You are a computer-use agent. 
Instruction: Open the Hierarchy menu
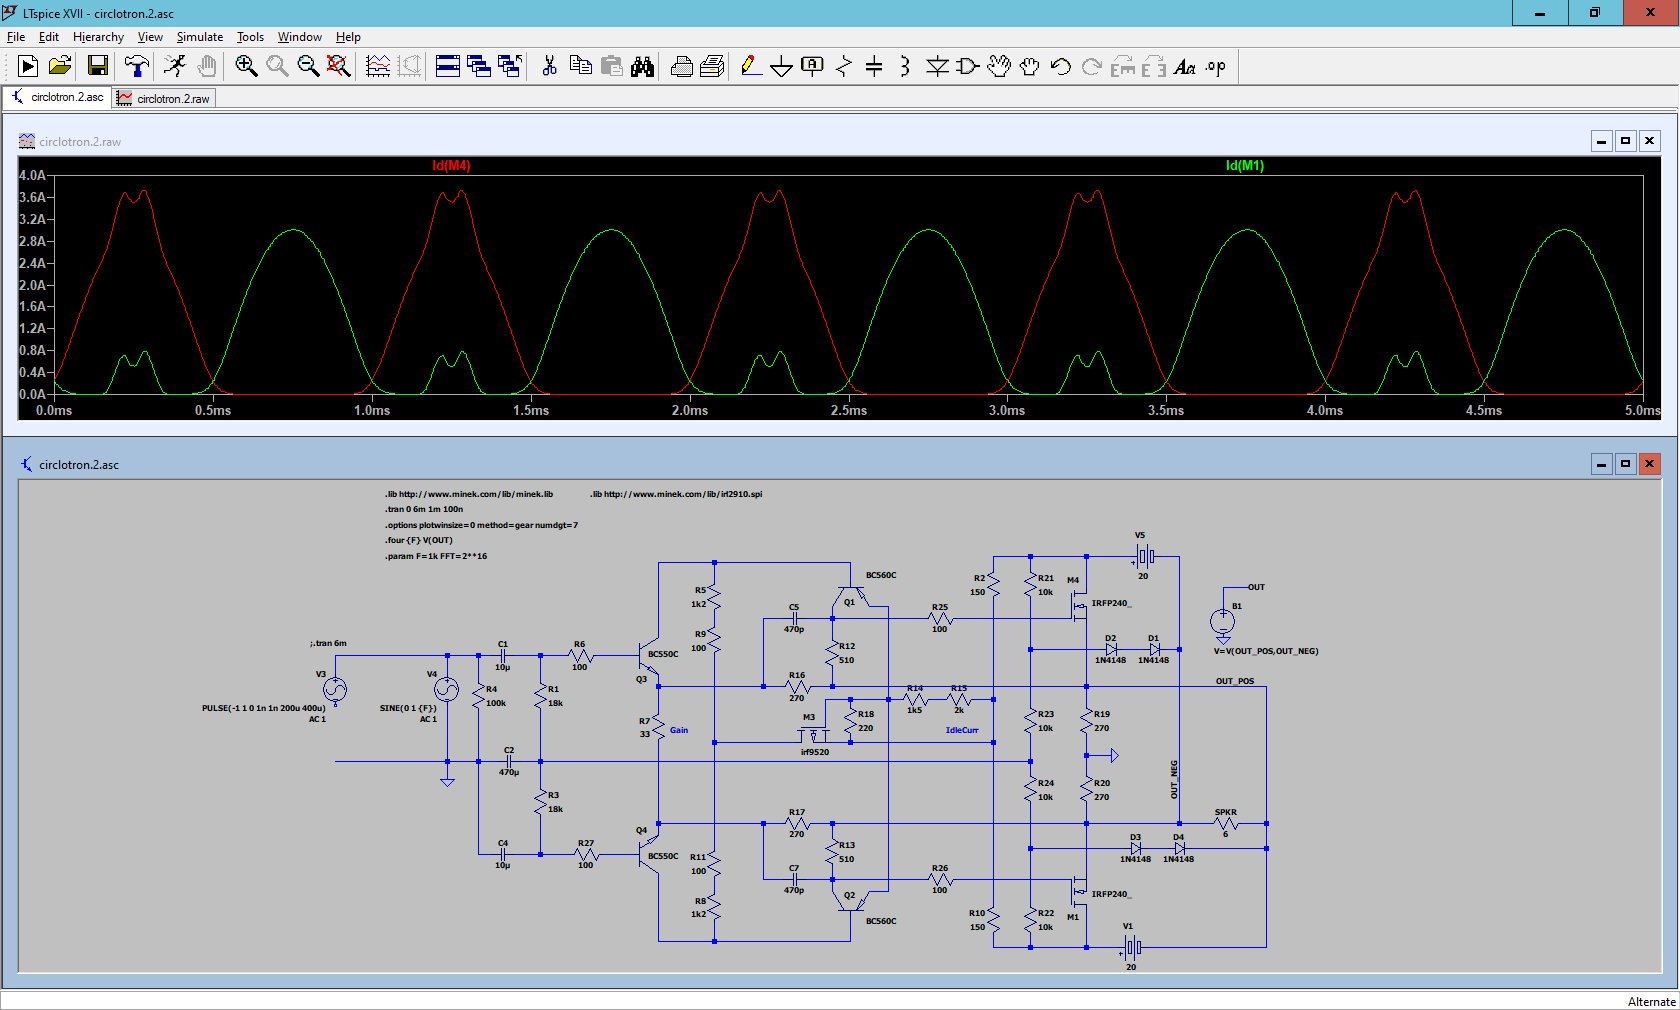(x=98, y=37)
